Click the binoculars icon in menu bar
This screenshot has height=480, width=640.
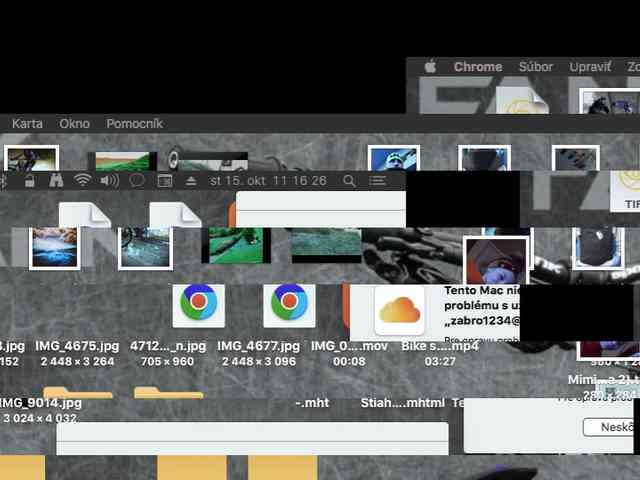56,181
